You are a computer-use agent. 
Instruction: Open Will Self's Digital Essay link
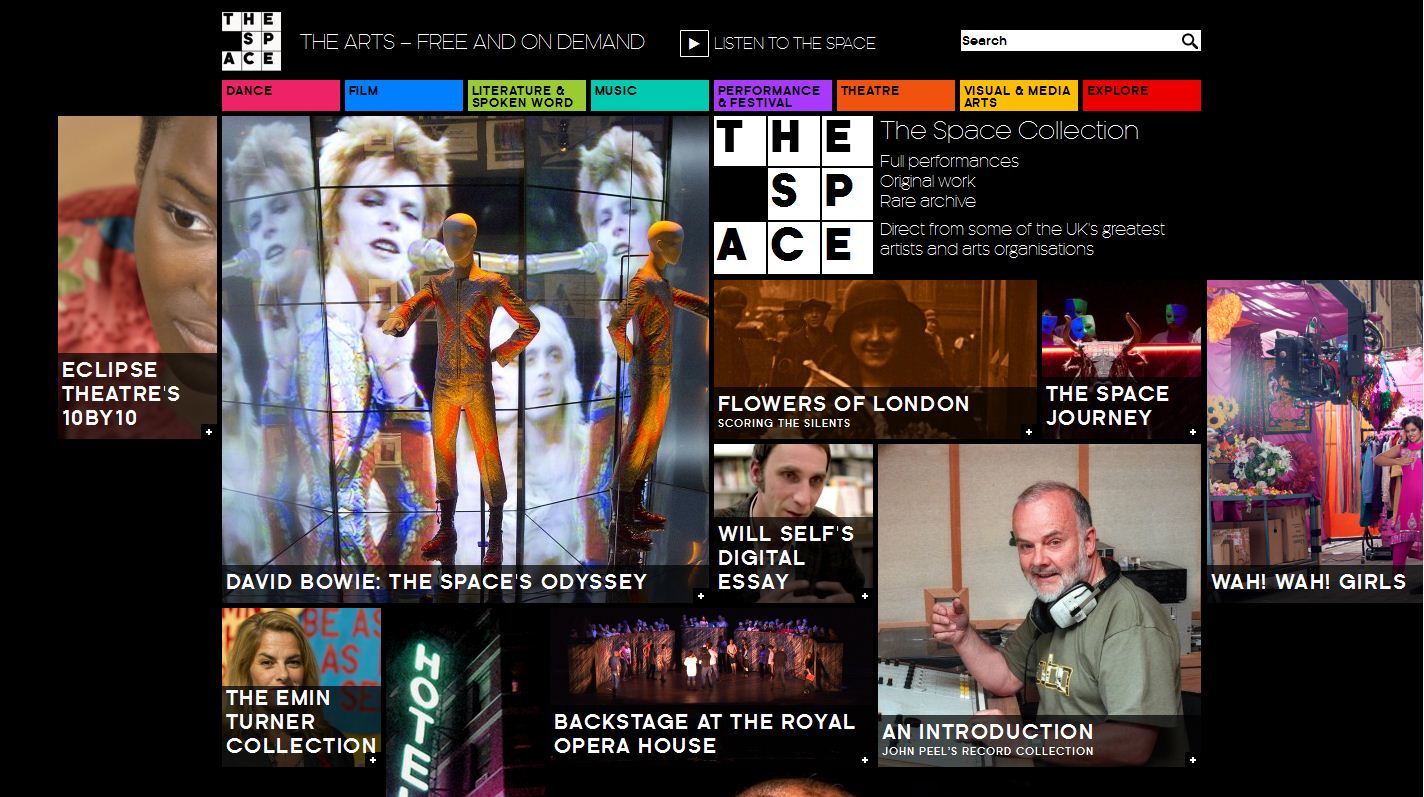(x=786, y=558)
